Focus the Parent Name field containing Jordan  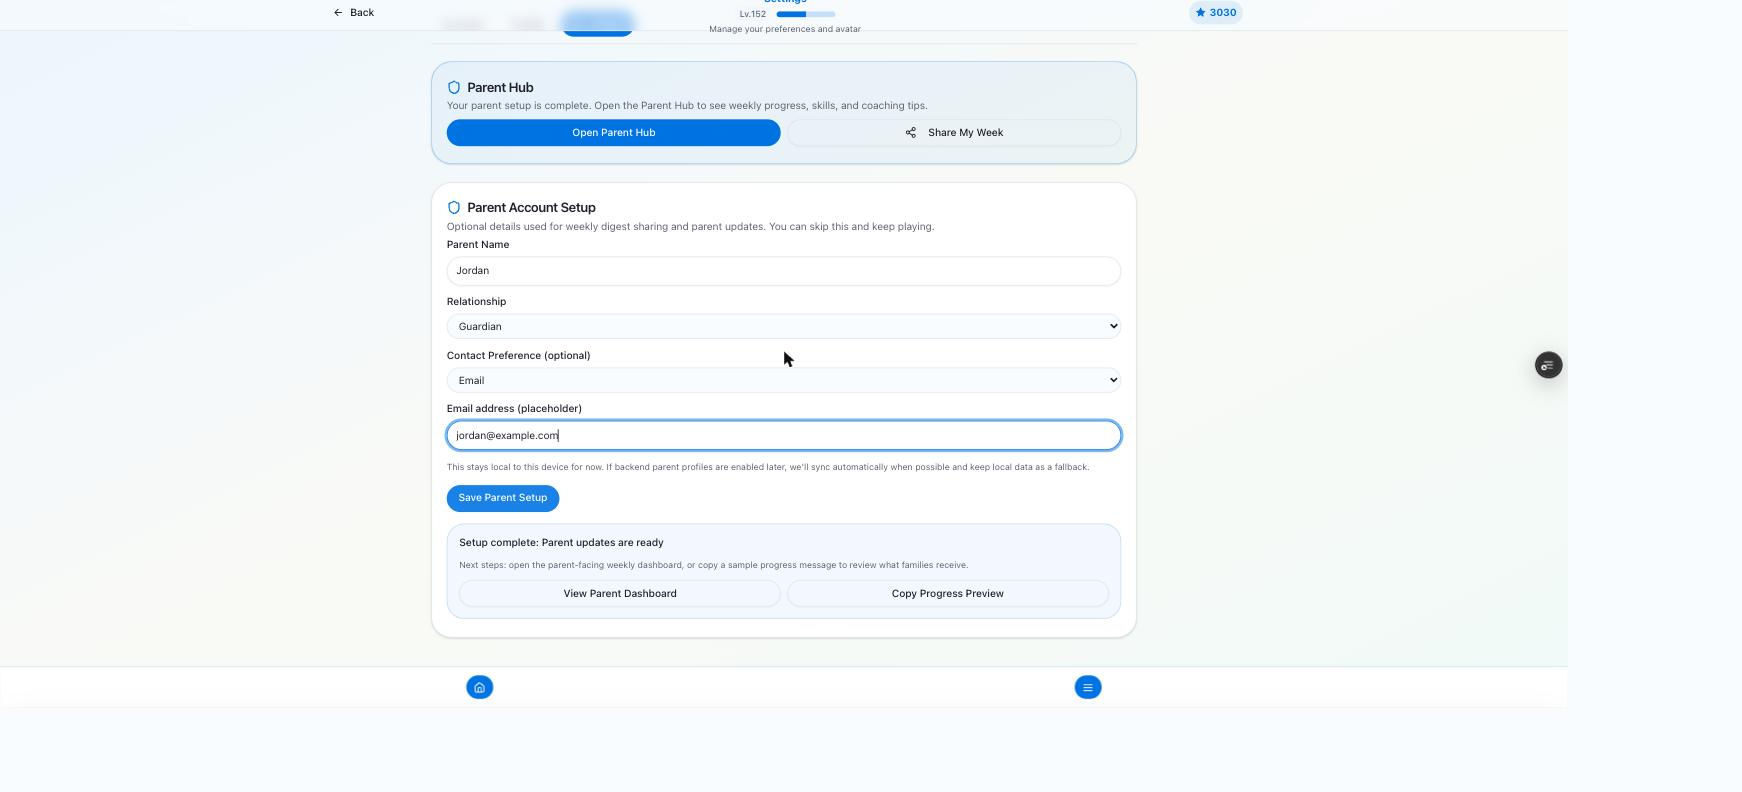tap(783, 271)
